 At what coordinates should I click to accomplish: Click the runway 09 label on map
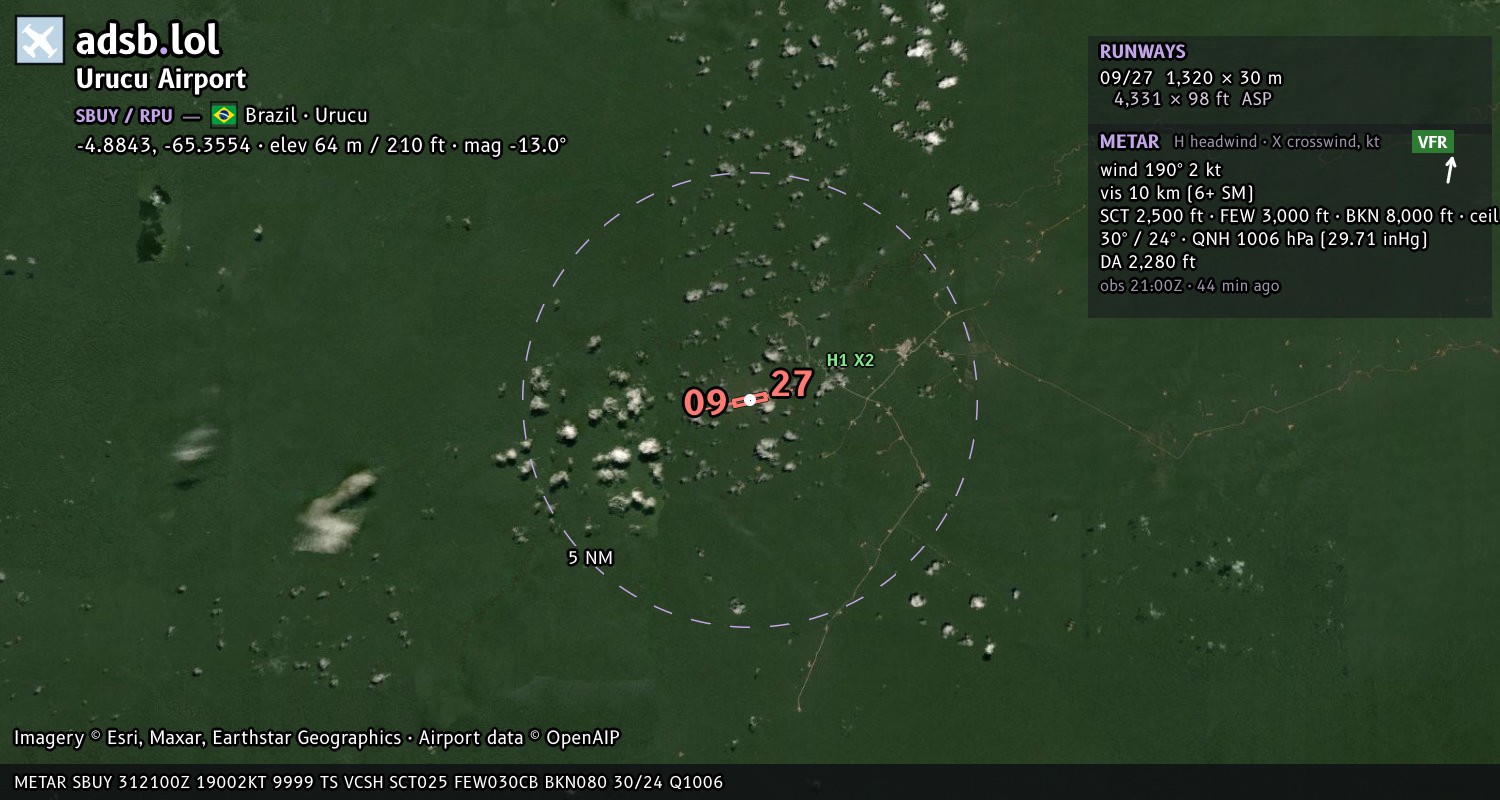point(705,403)
